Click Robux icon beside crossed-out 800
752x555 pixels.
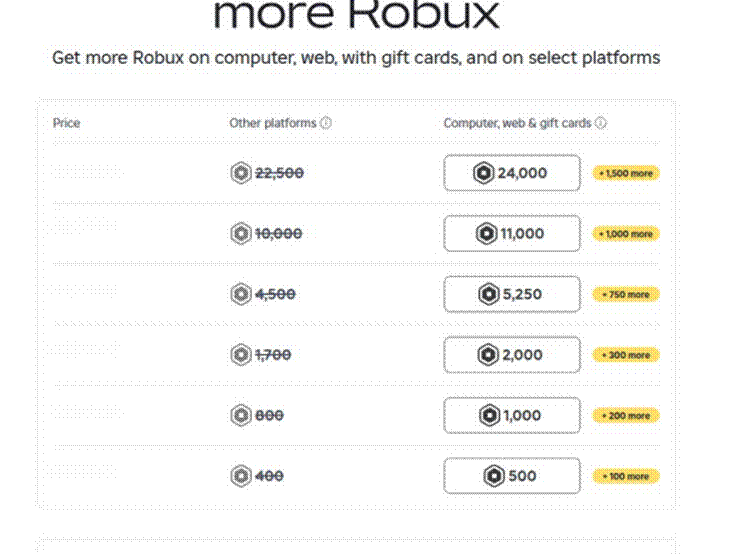(x=241, y=415)
